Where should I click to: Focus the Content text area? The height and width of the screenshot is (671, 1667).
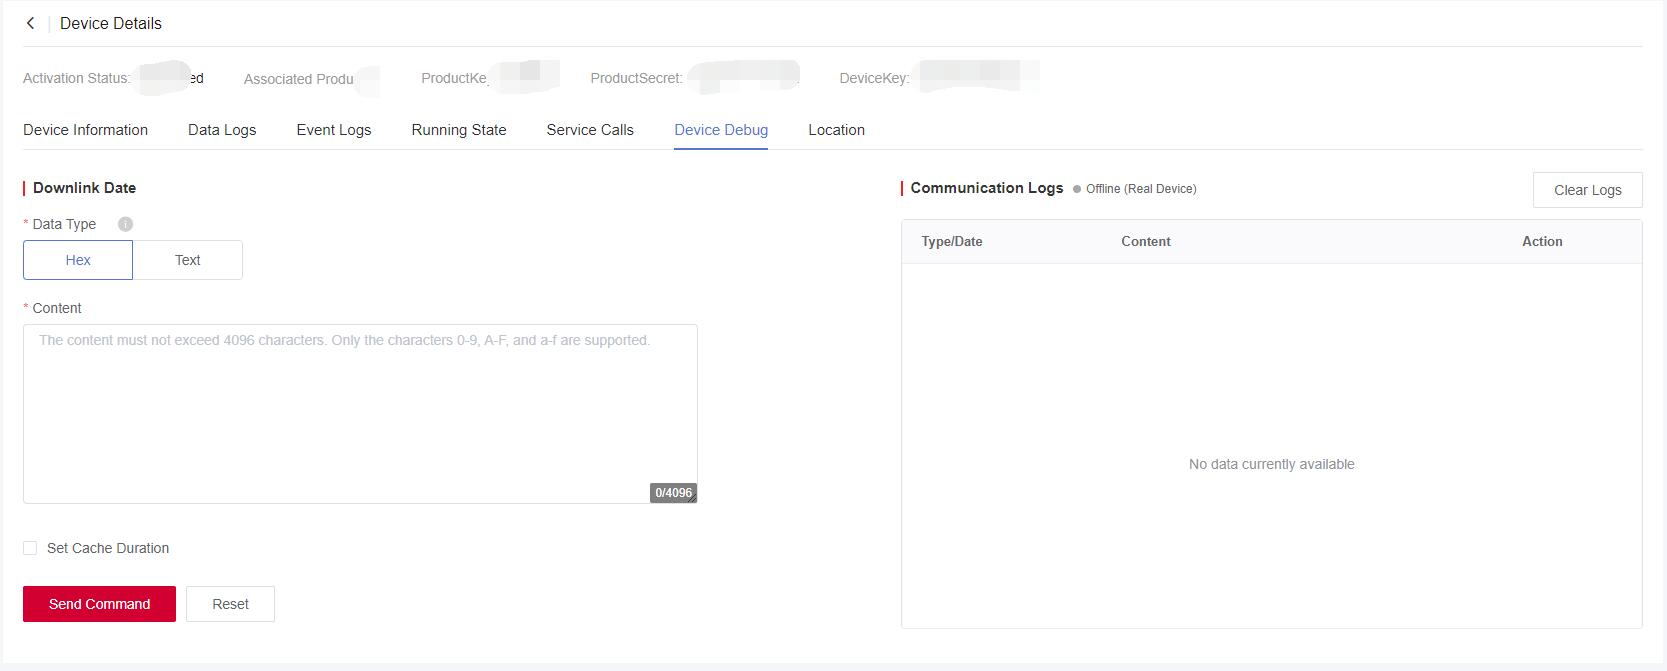(x=360, y=413)
